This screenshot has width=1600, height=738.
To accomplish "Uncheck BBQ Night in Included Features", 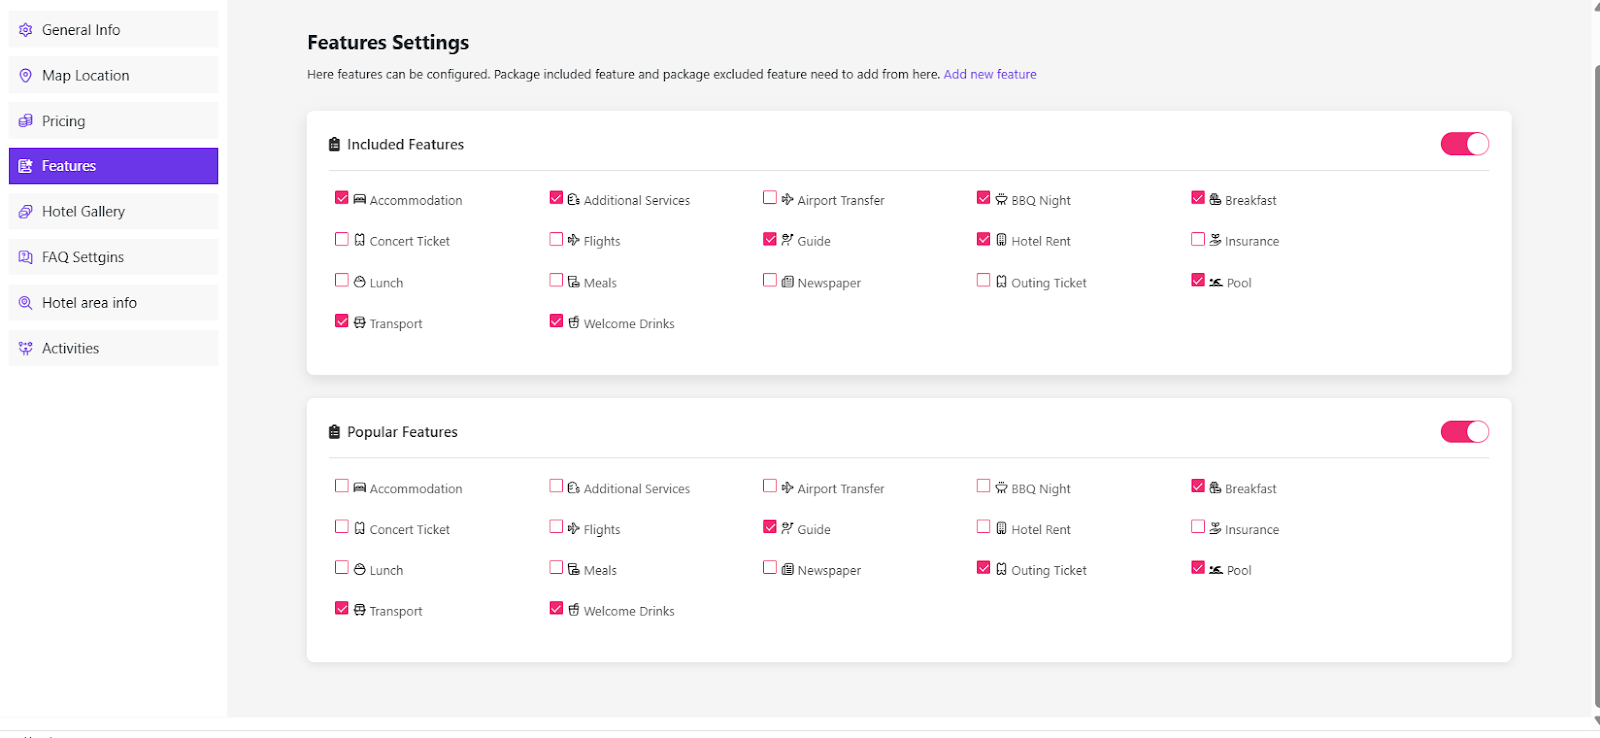I will tap(984, 198).
